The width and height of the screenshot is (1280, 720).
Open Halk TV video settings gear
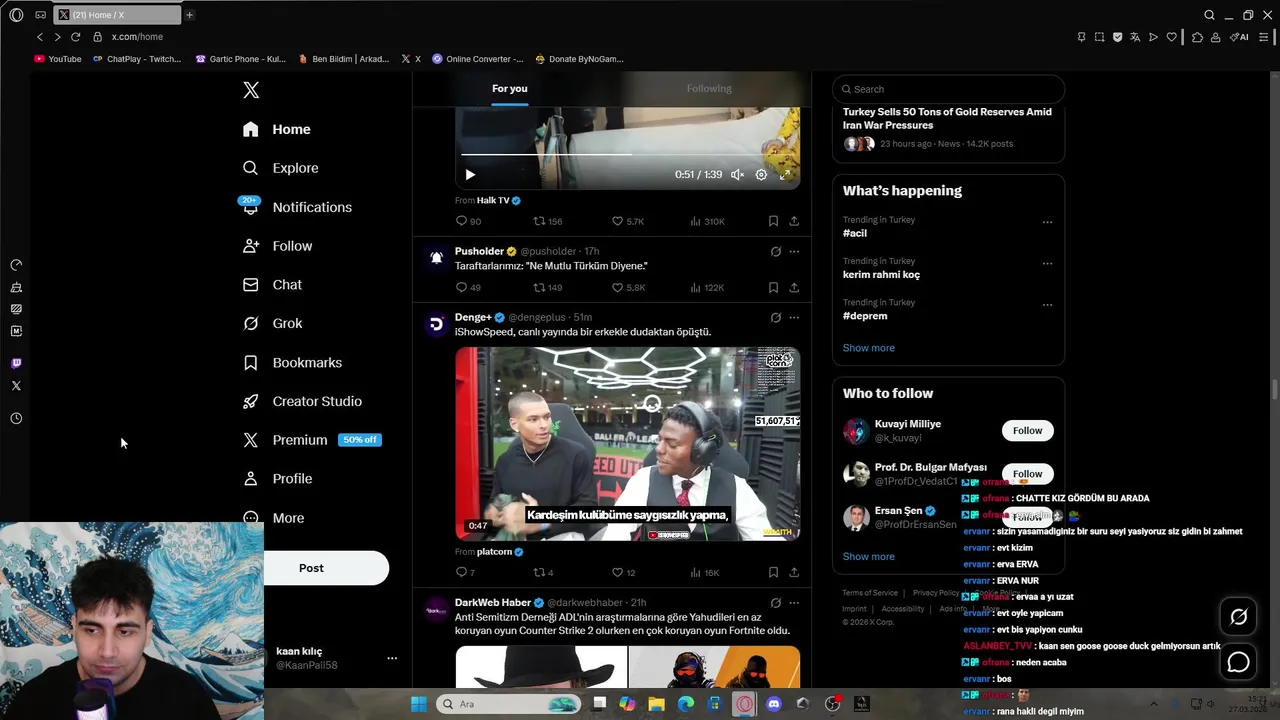(x=761, y=175)
